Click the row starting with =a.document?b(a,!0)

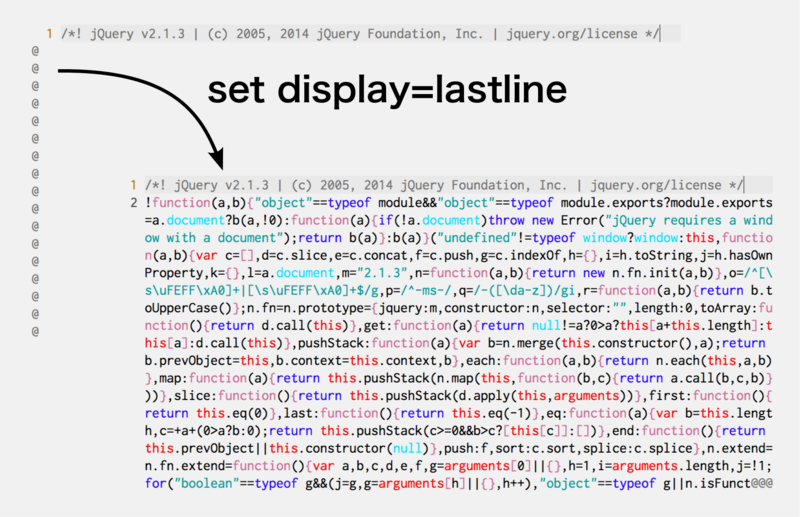[458, 220]
